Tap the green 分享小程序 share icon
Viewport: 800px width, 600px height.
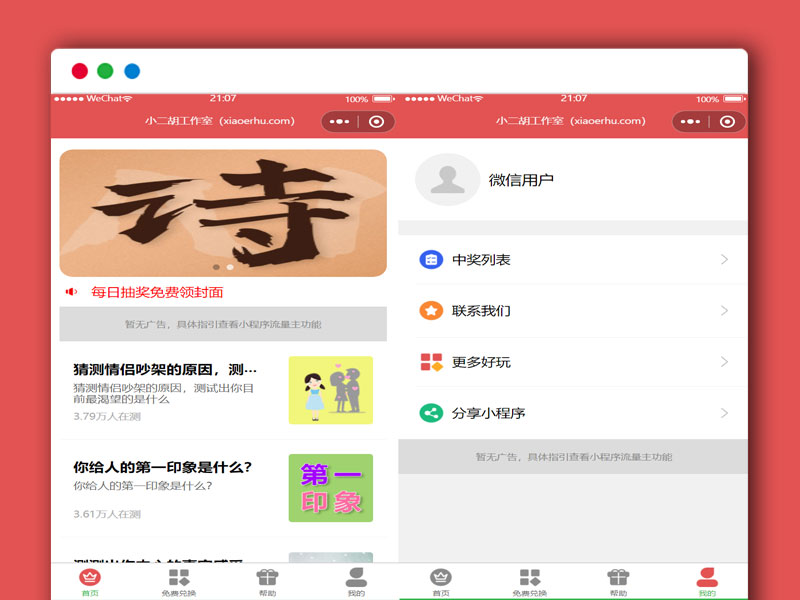[430, 411]
